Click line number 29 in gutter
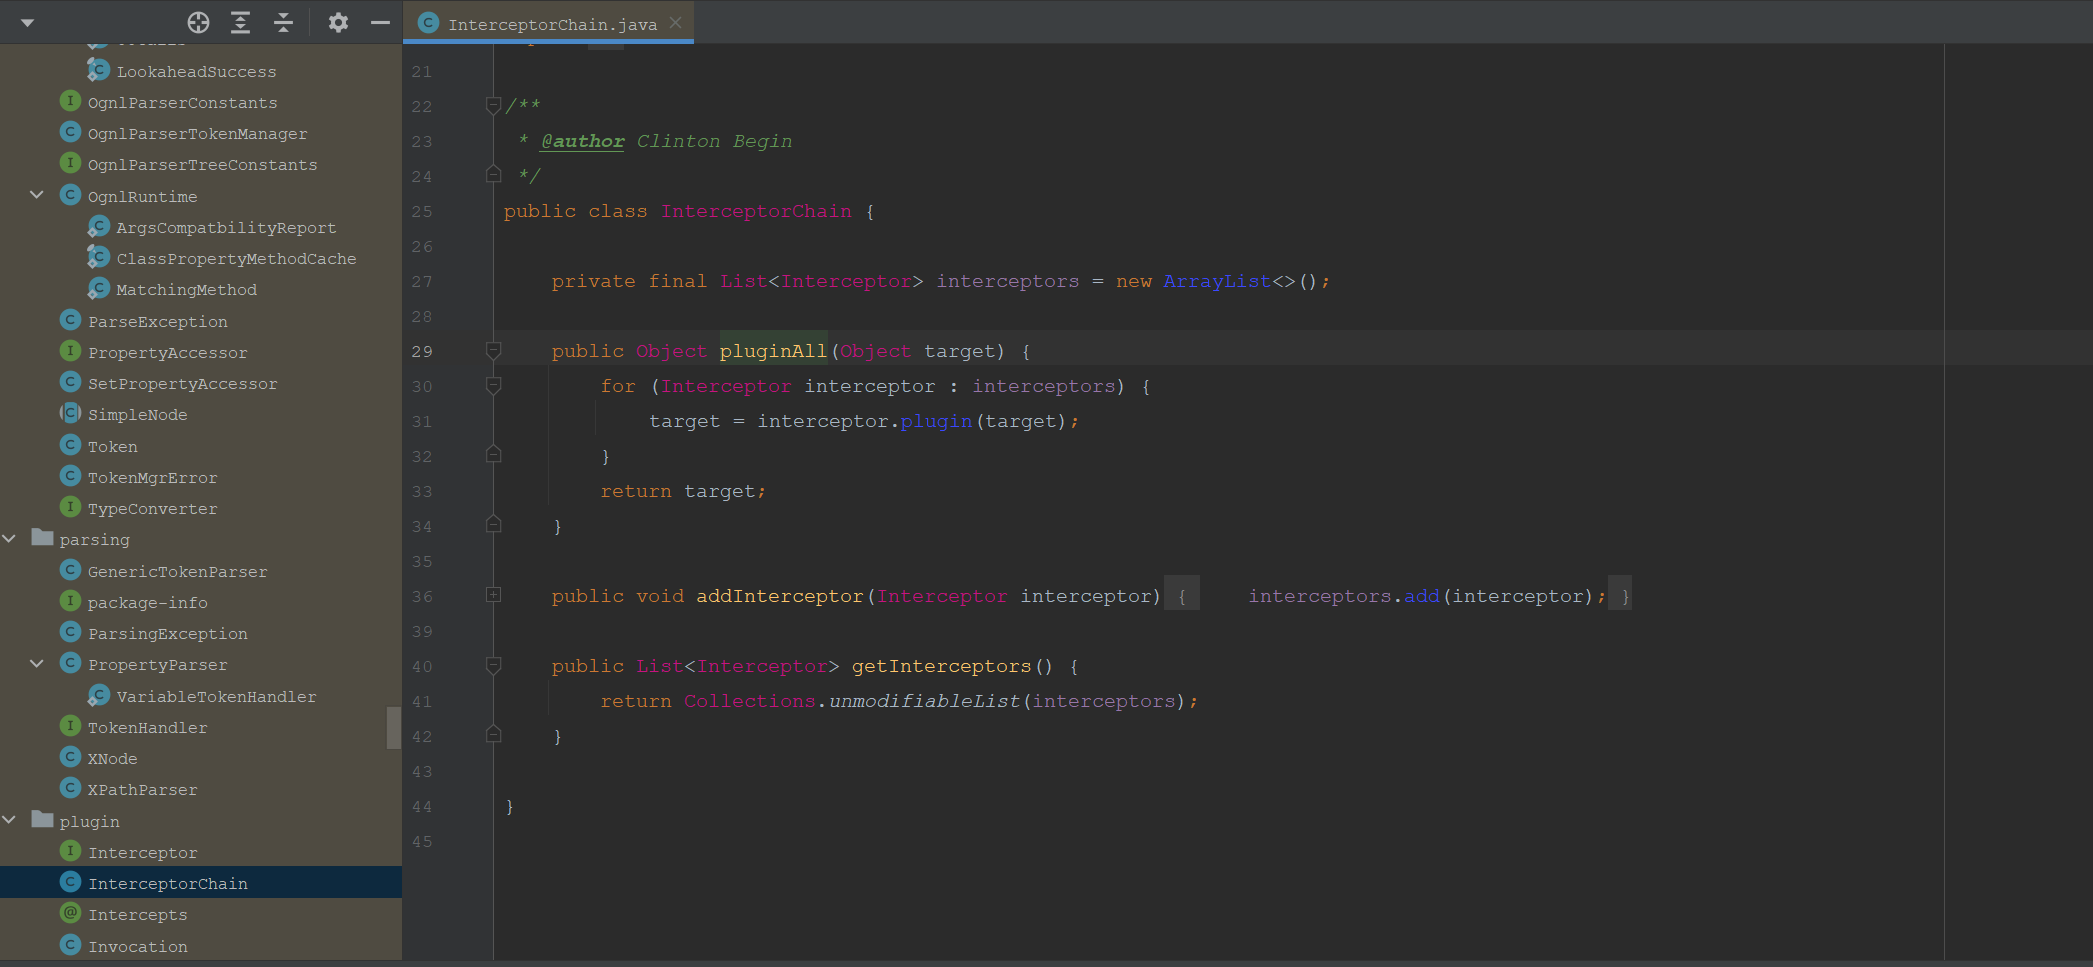The image size is (2093, 967). tap(422, 351)
